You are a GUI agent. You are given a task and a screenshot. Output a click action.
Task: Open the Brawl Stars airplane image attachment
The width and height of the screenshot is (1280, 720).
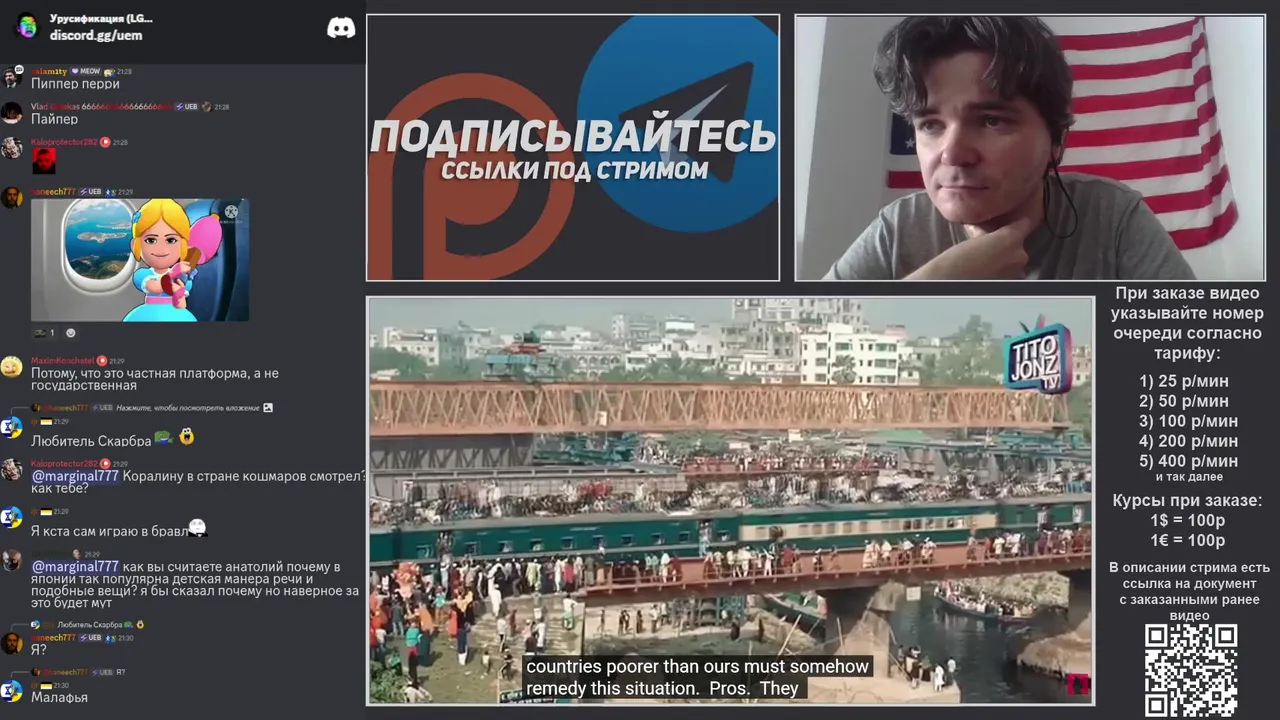[x=140, y=260]
